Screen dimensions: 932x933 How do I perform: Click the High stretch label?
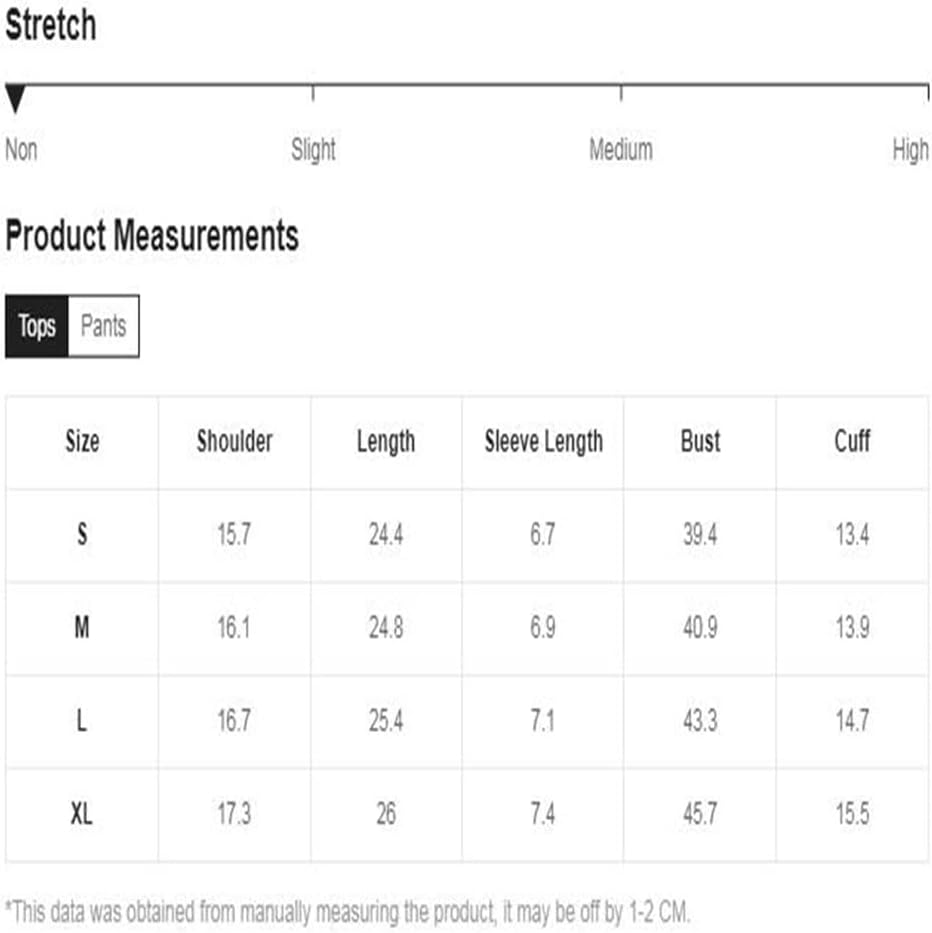click(x=910, y=149)
